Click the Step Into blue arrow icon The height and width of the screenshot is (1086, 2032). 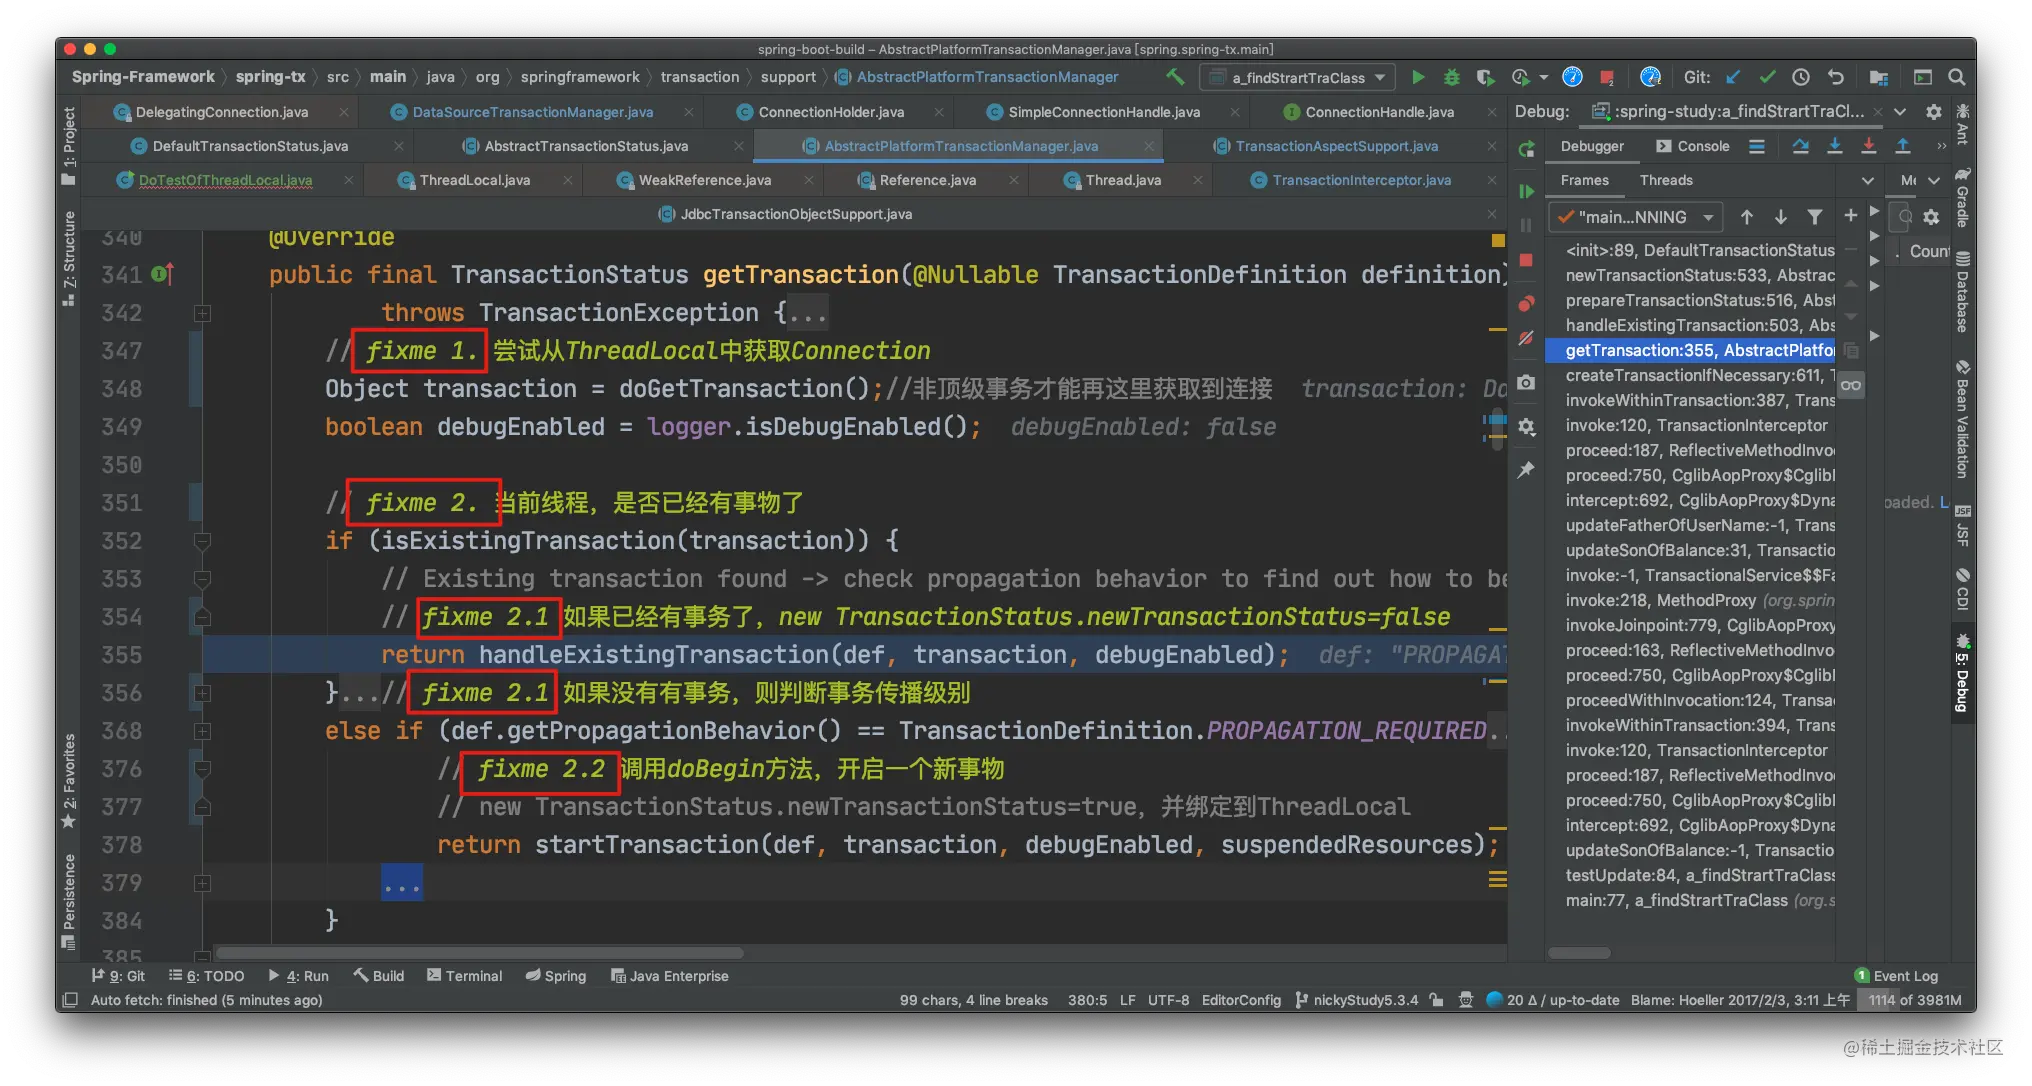tap(1834, 146)
